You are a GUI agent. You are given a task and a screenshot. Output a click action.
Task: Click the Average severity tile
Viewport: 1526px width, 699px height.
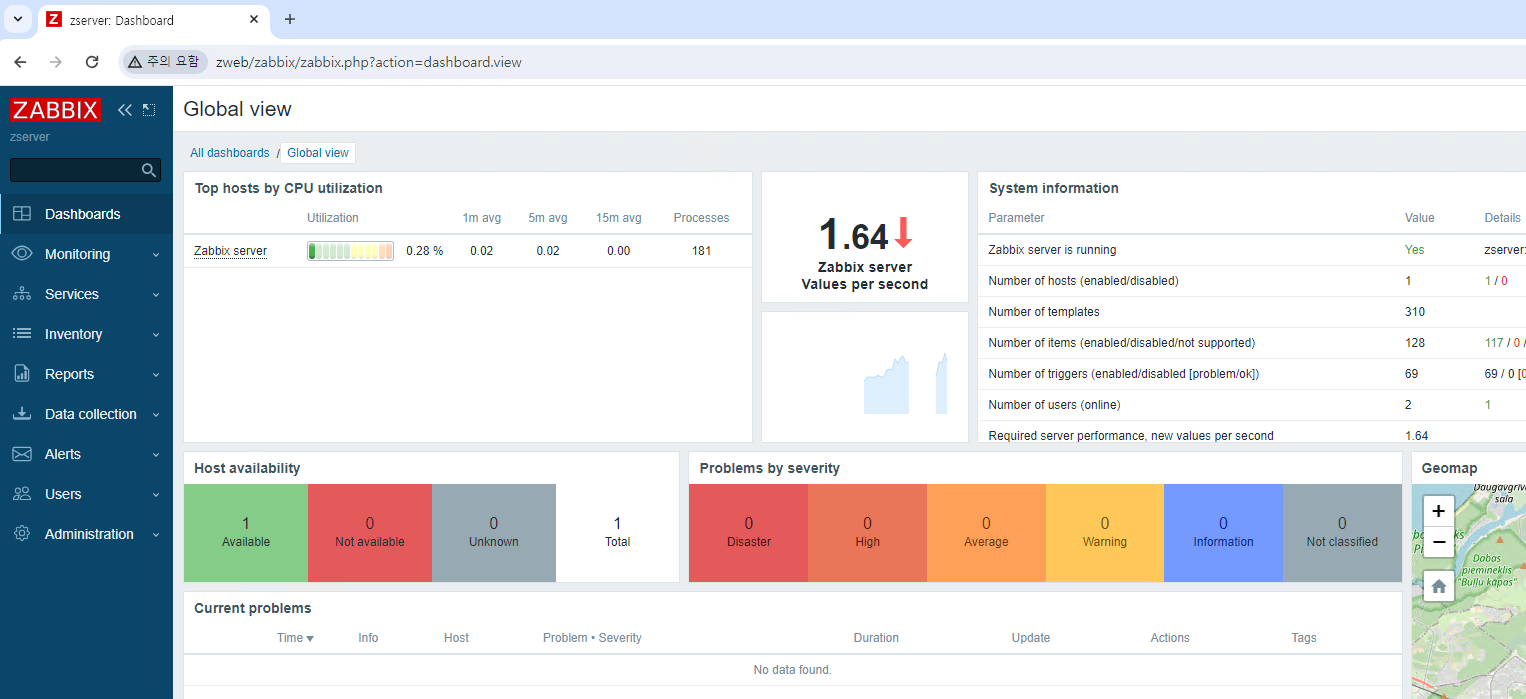point(986,533)
